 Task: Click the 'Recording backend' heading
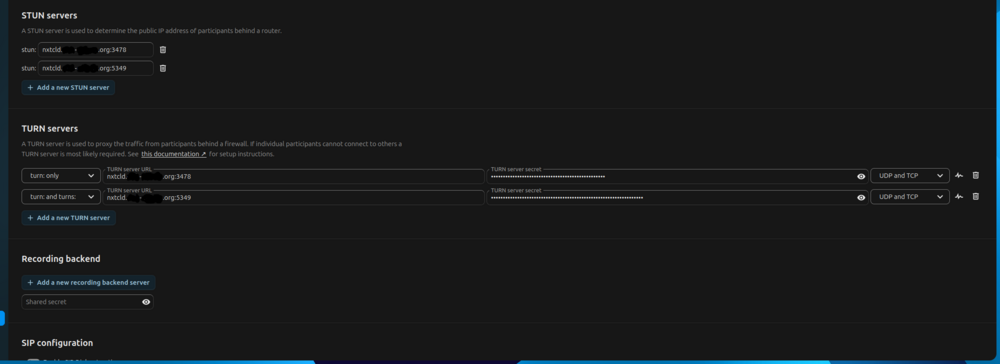pos(61,259)
